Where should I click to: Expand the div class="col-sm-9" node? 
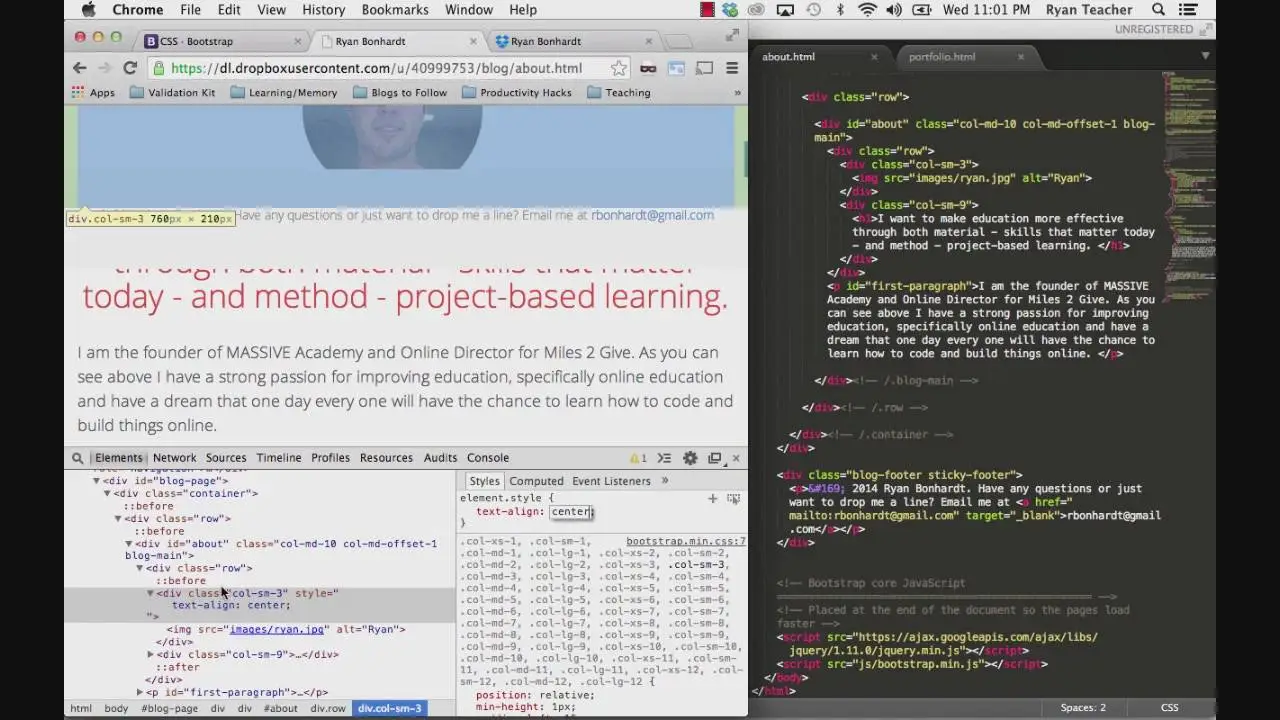coord(150,655)
